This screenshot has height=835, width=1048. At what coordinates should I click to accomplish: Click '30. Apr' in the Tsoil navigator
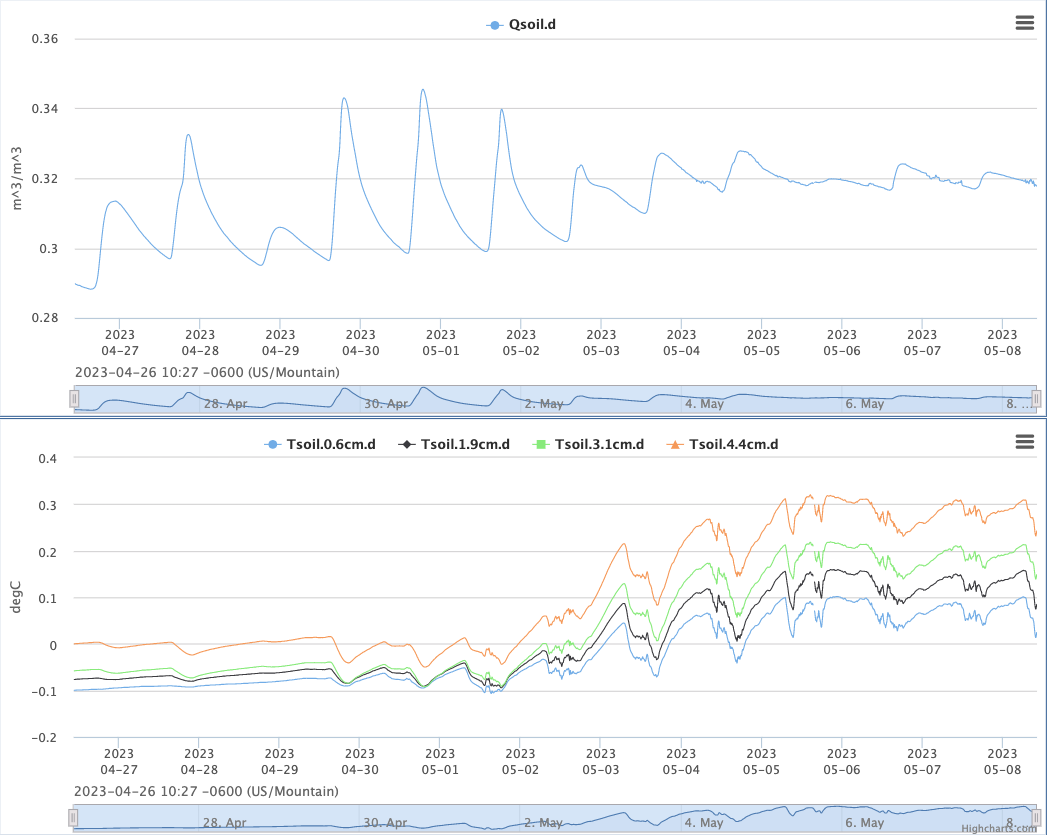[x=385, y=823]
